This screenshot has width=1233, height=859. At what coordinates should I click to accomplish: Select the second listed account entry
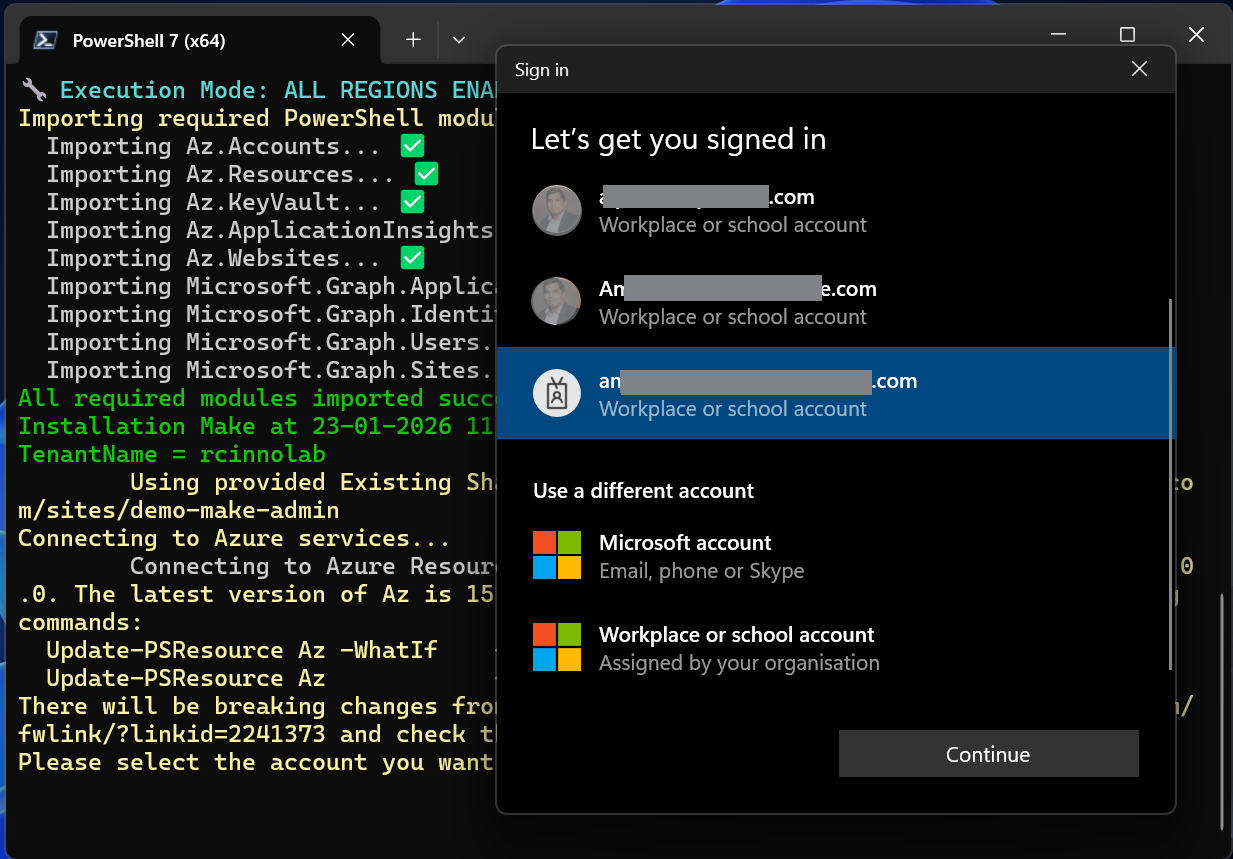click(800, 301)
